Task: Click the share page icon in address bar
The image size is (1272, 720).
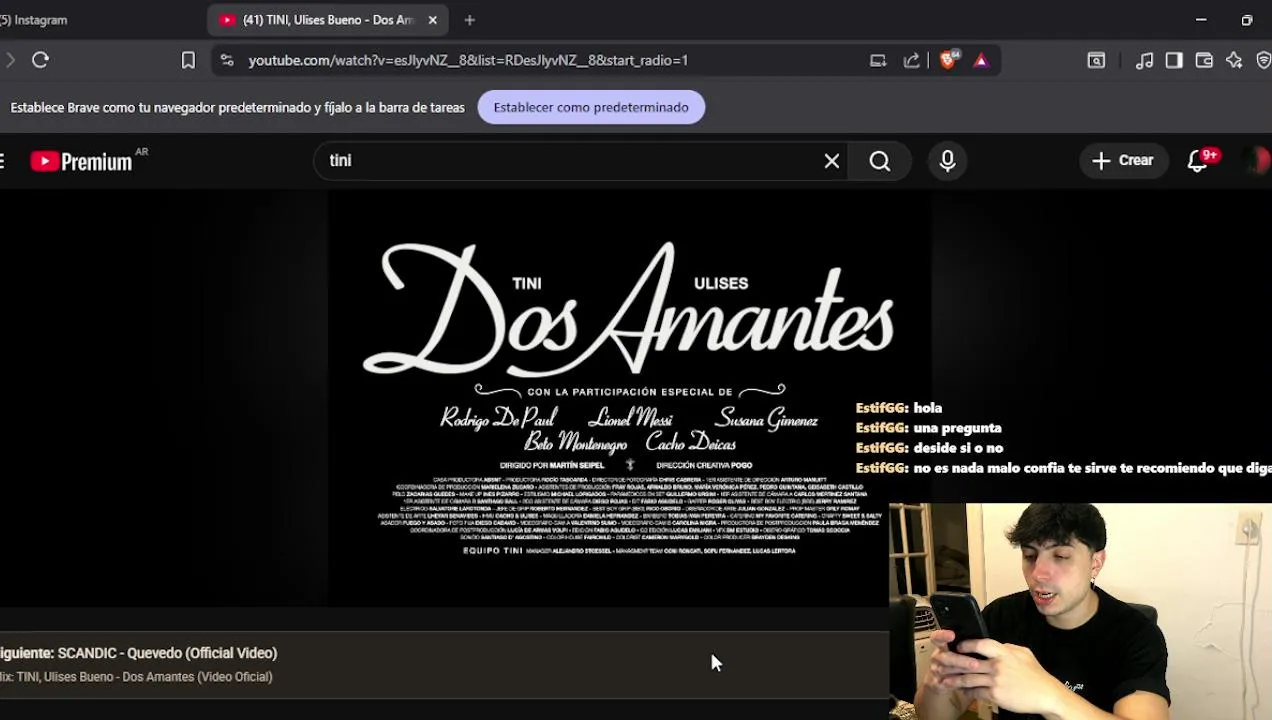Action: point(911,60)
